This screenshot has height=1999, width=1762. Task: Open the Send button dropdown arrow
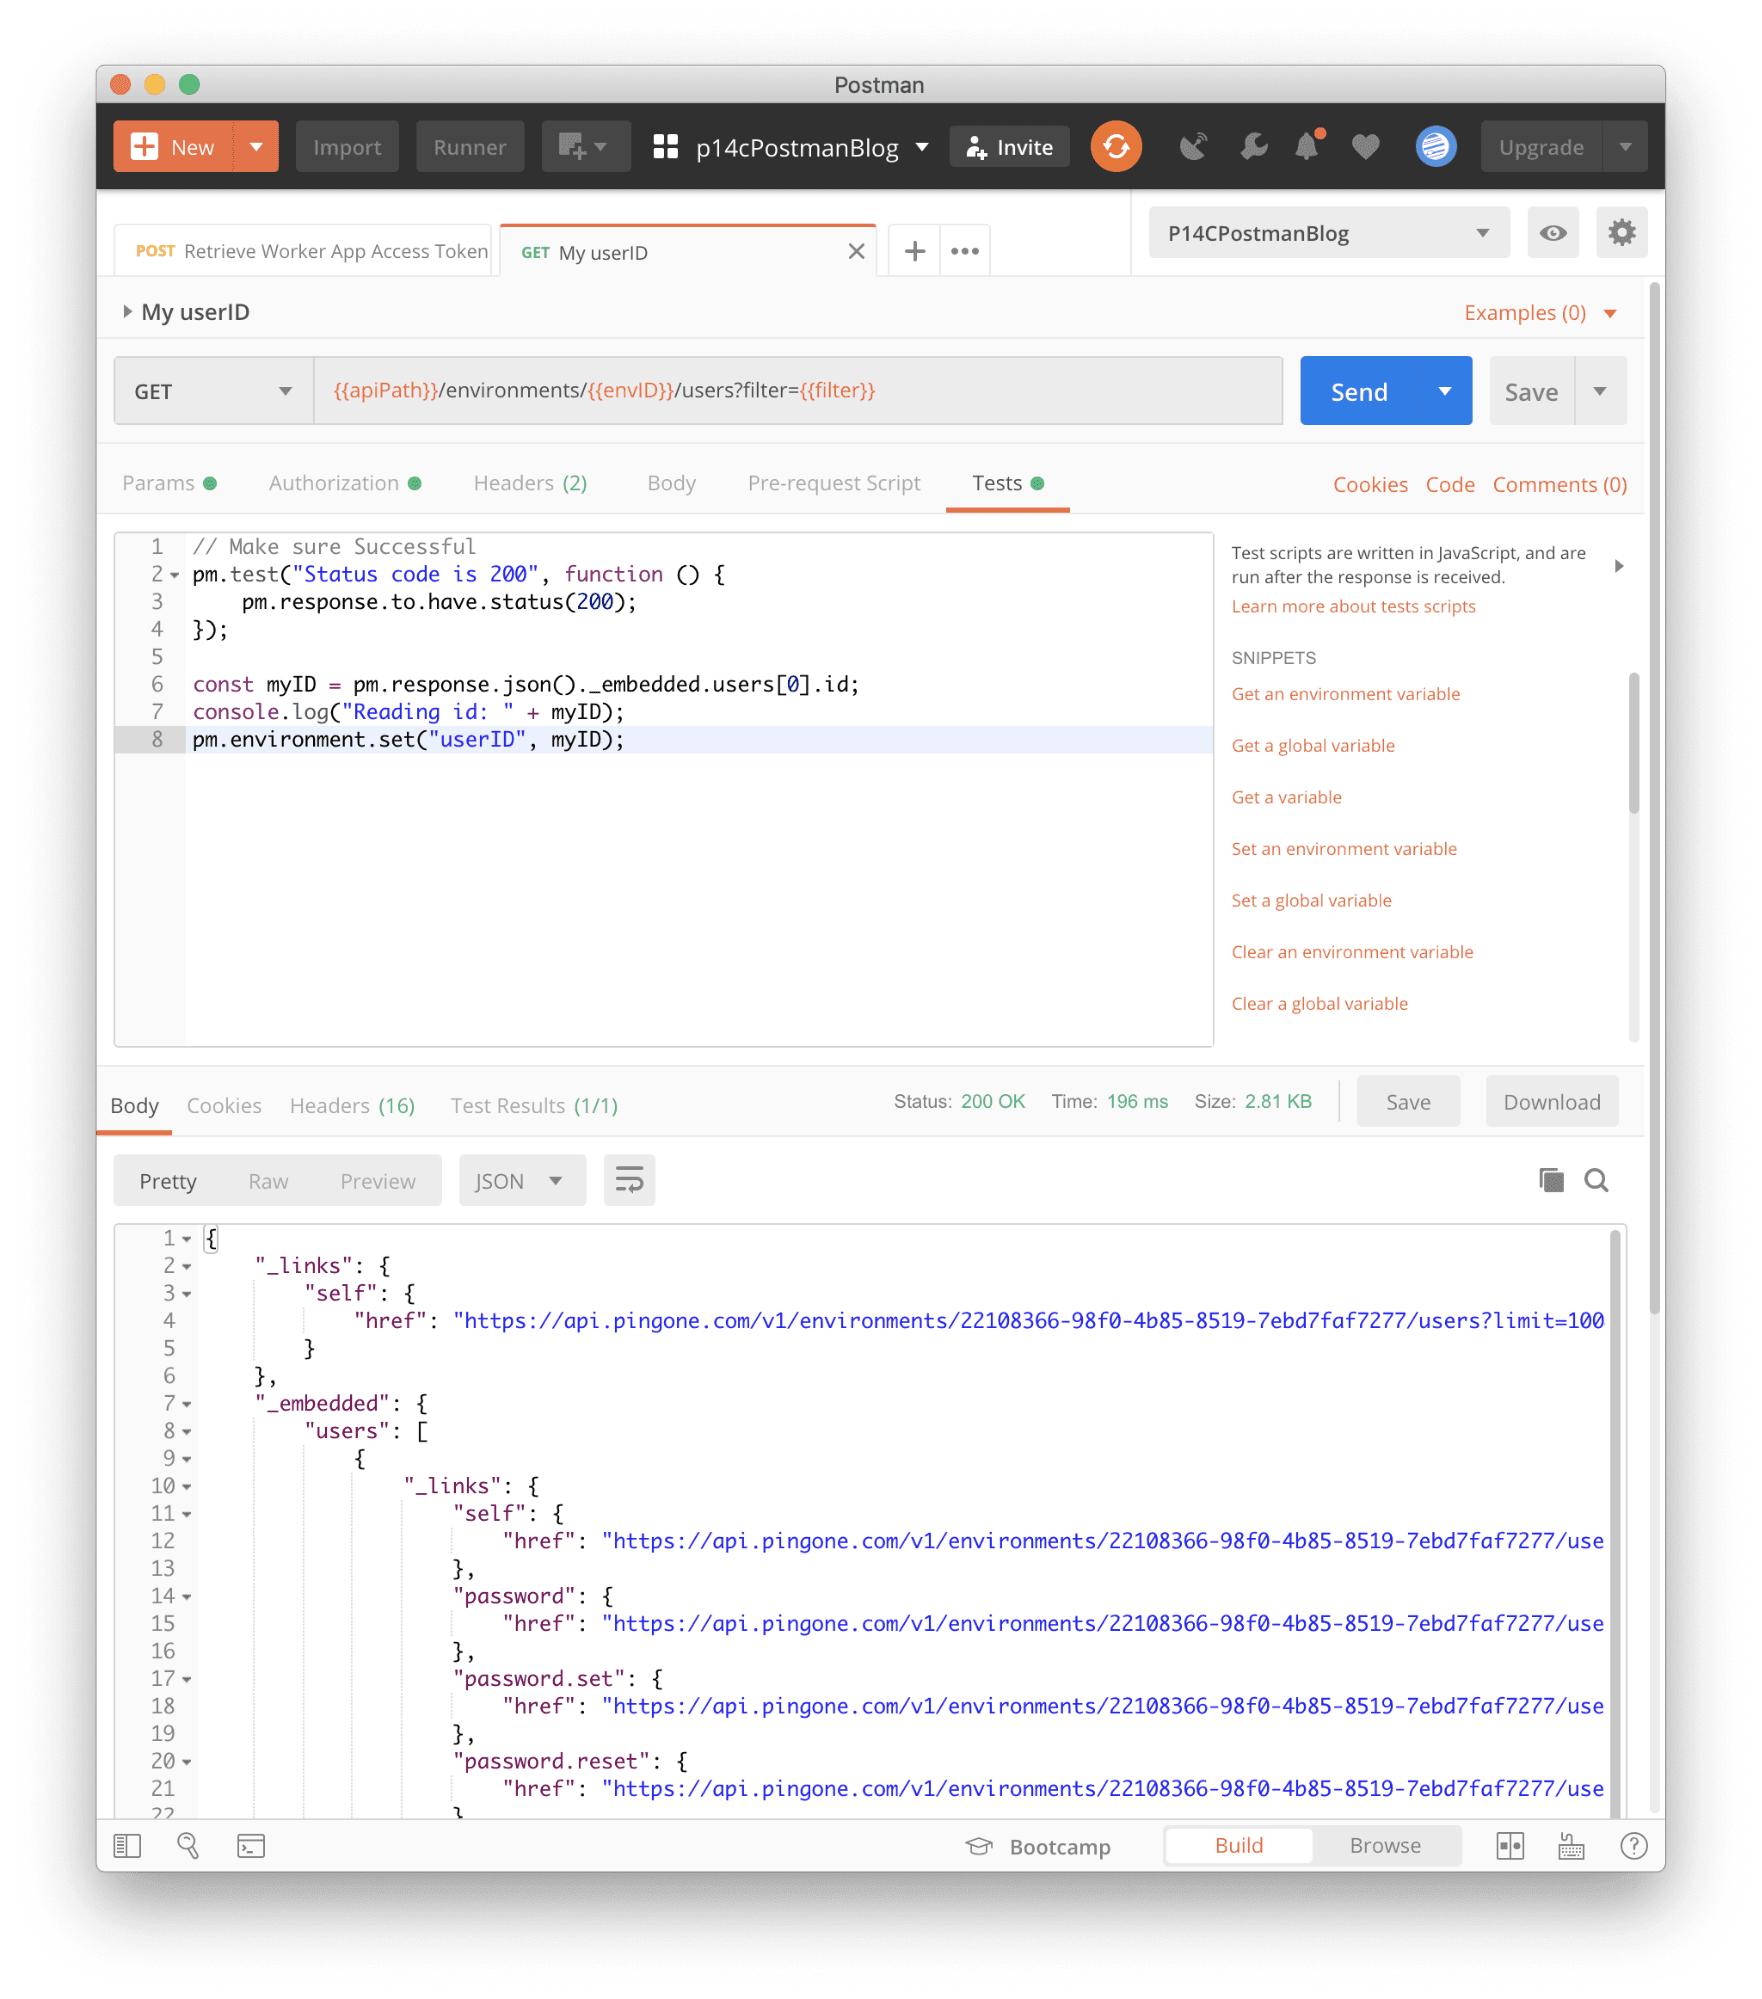1445,391
